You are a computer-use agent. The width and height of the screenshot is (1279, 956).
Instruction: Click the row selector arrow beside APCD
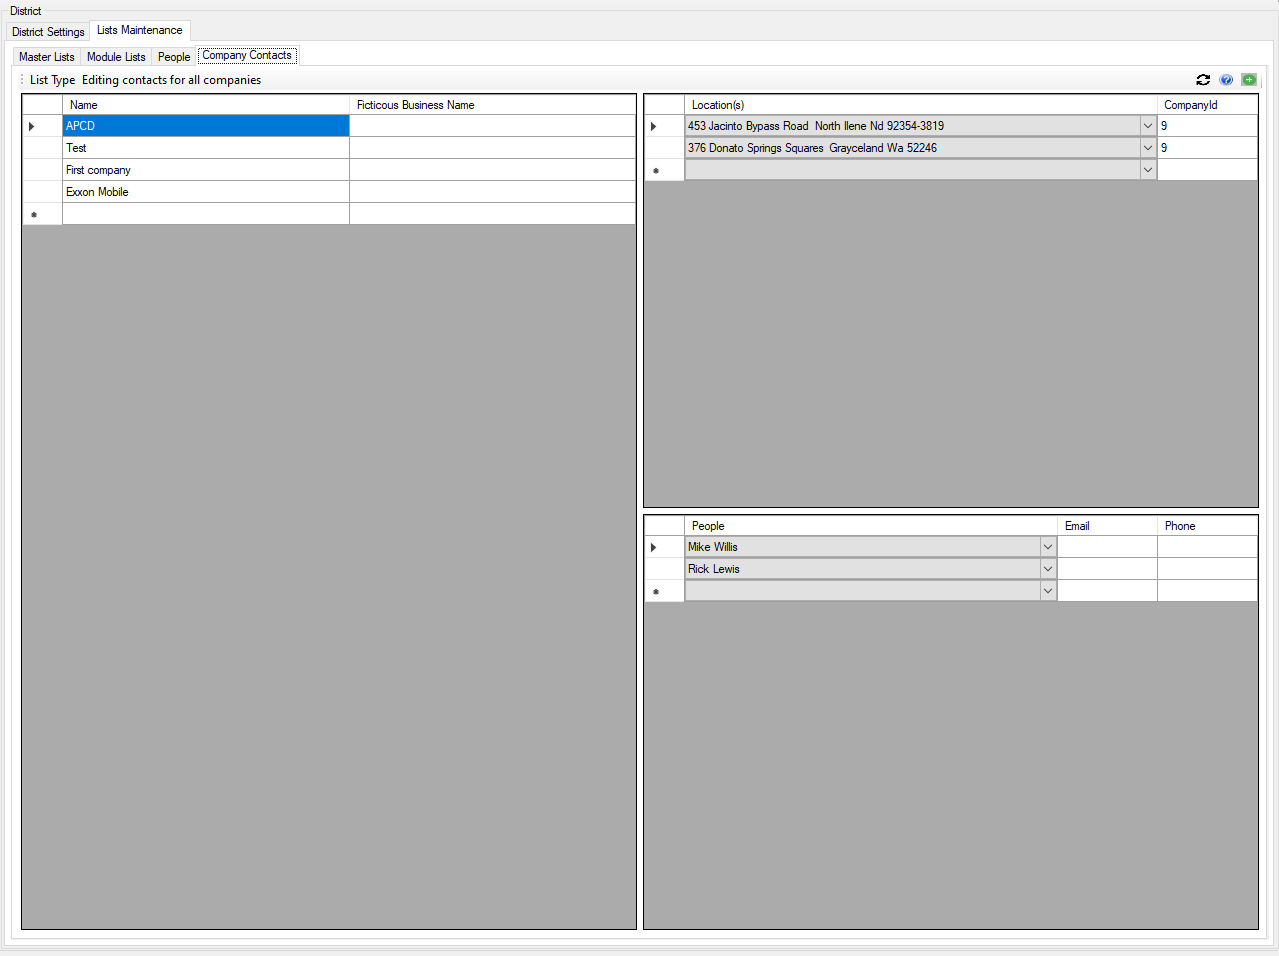(x=32, y=126)
